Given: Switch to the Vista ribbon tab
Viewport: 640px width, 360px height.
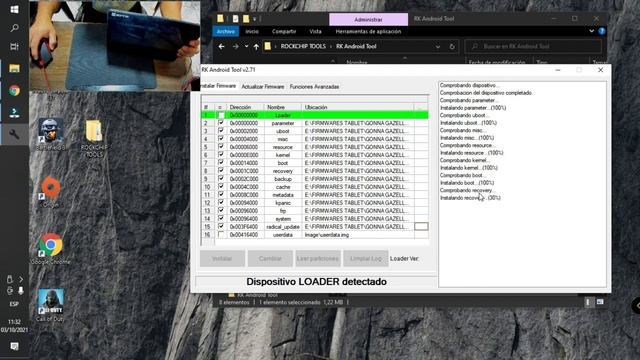Looking at the screenshot, I should click(315, 31).
